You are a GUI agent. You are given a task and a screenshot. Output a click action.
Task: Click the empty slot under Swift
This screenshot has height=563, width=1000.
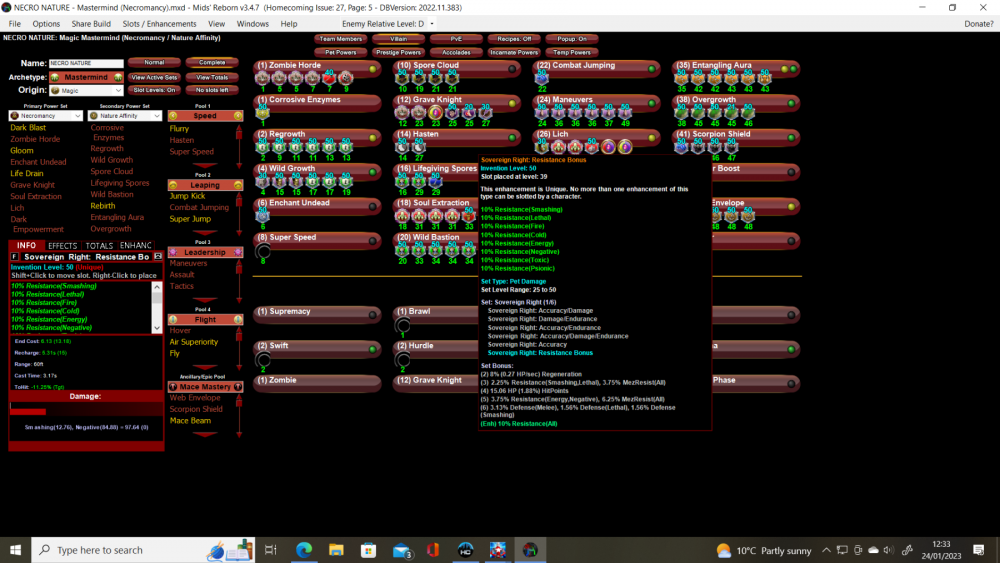262,360
